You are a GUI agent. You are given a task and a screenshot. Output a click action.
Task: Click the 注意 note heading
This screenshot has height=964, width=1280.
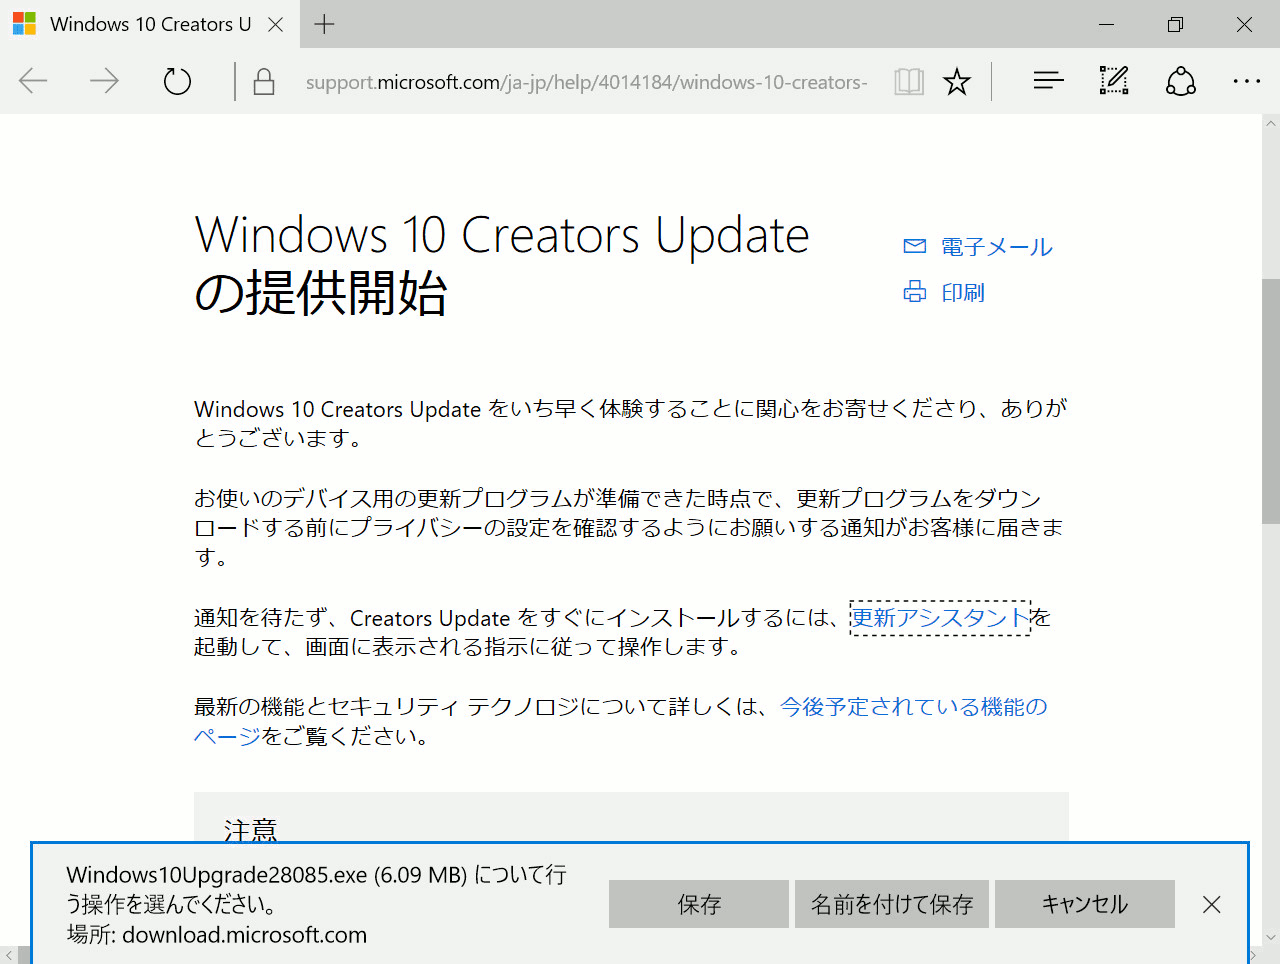[x=251, y=830]
